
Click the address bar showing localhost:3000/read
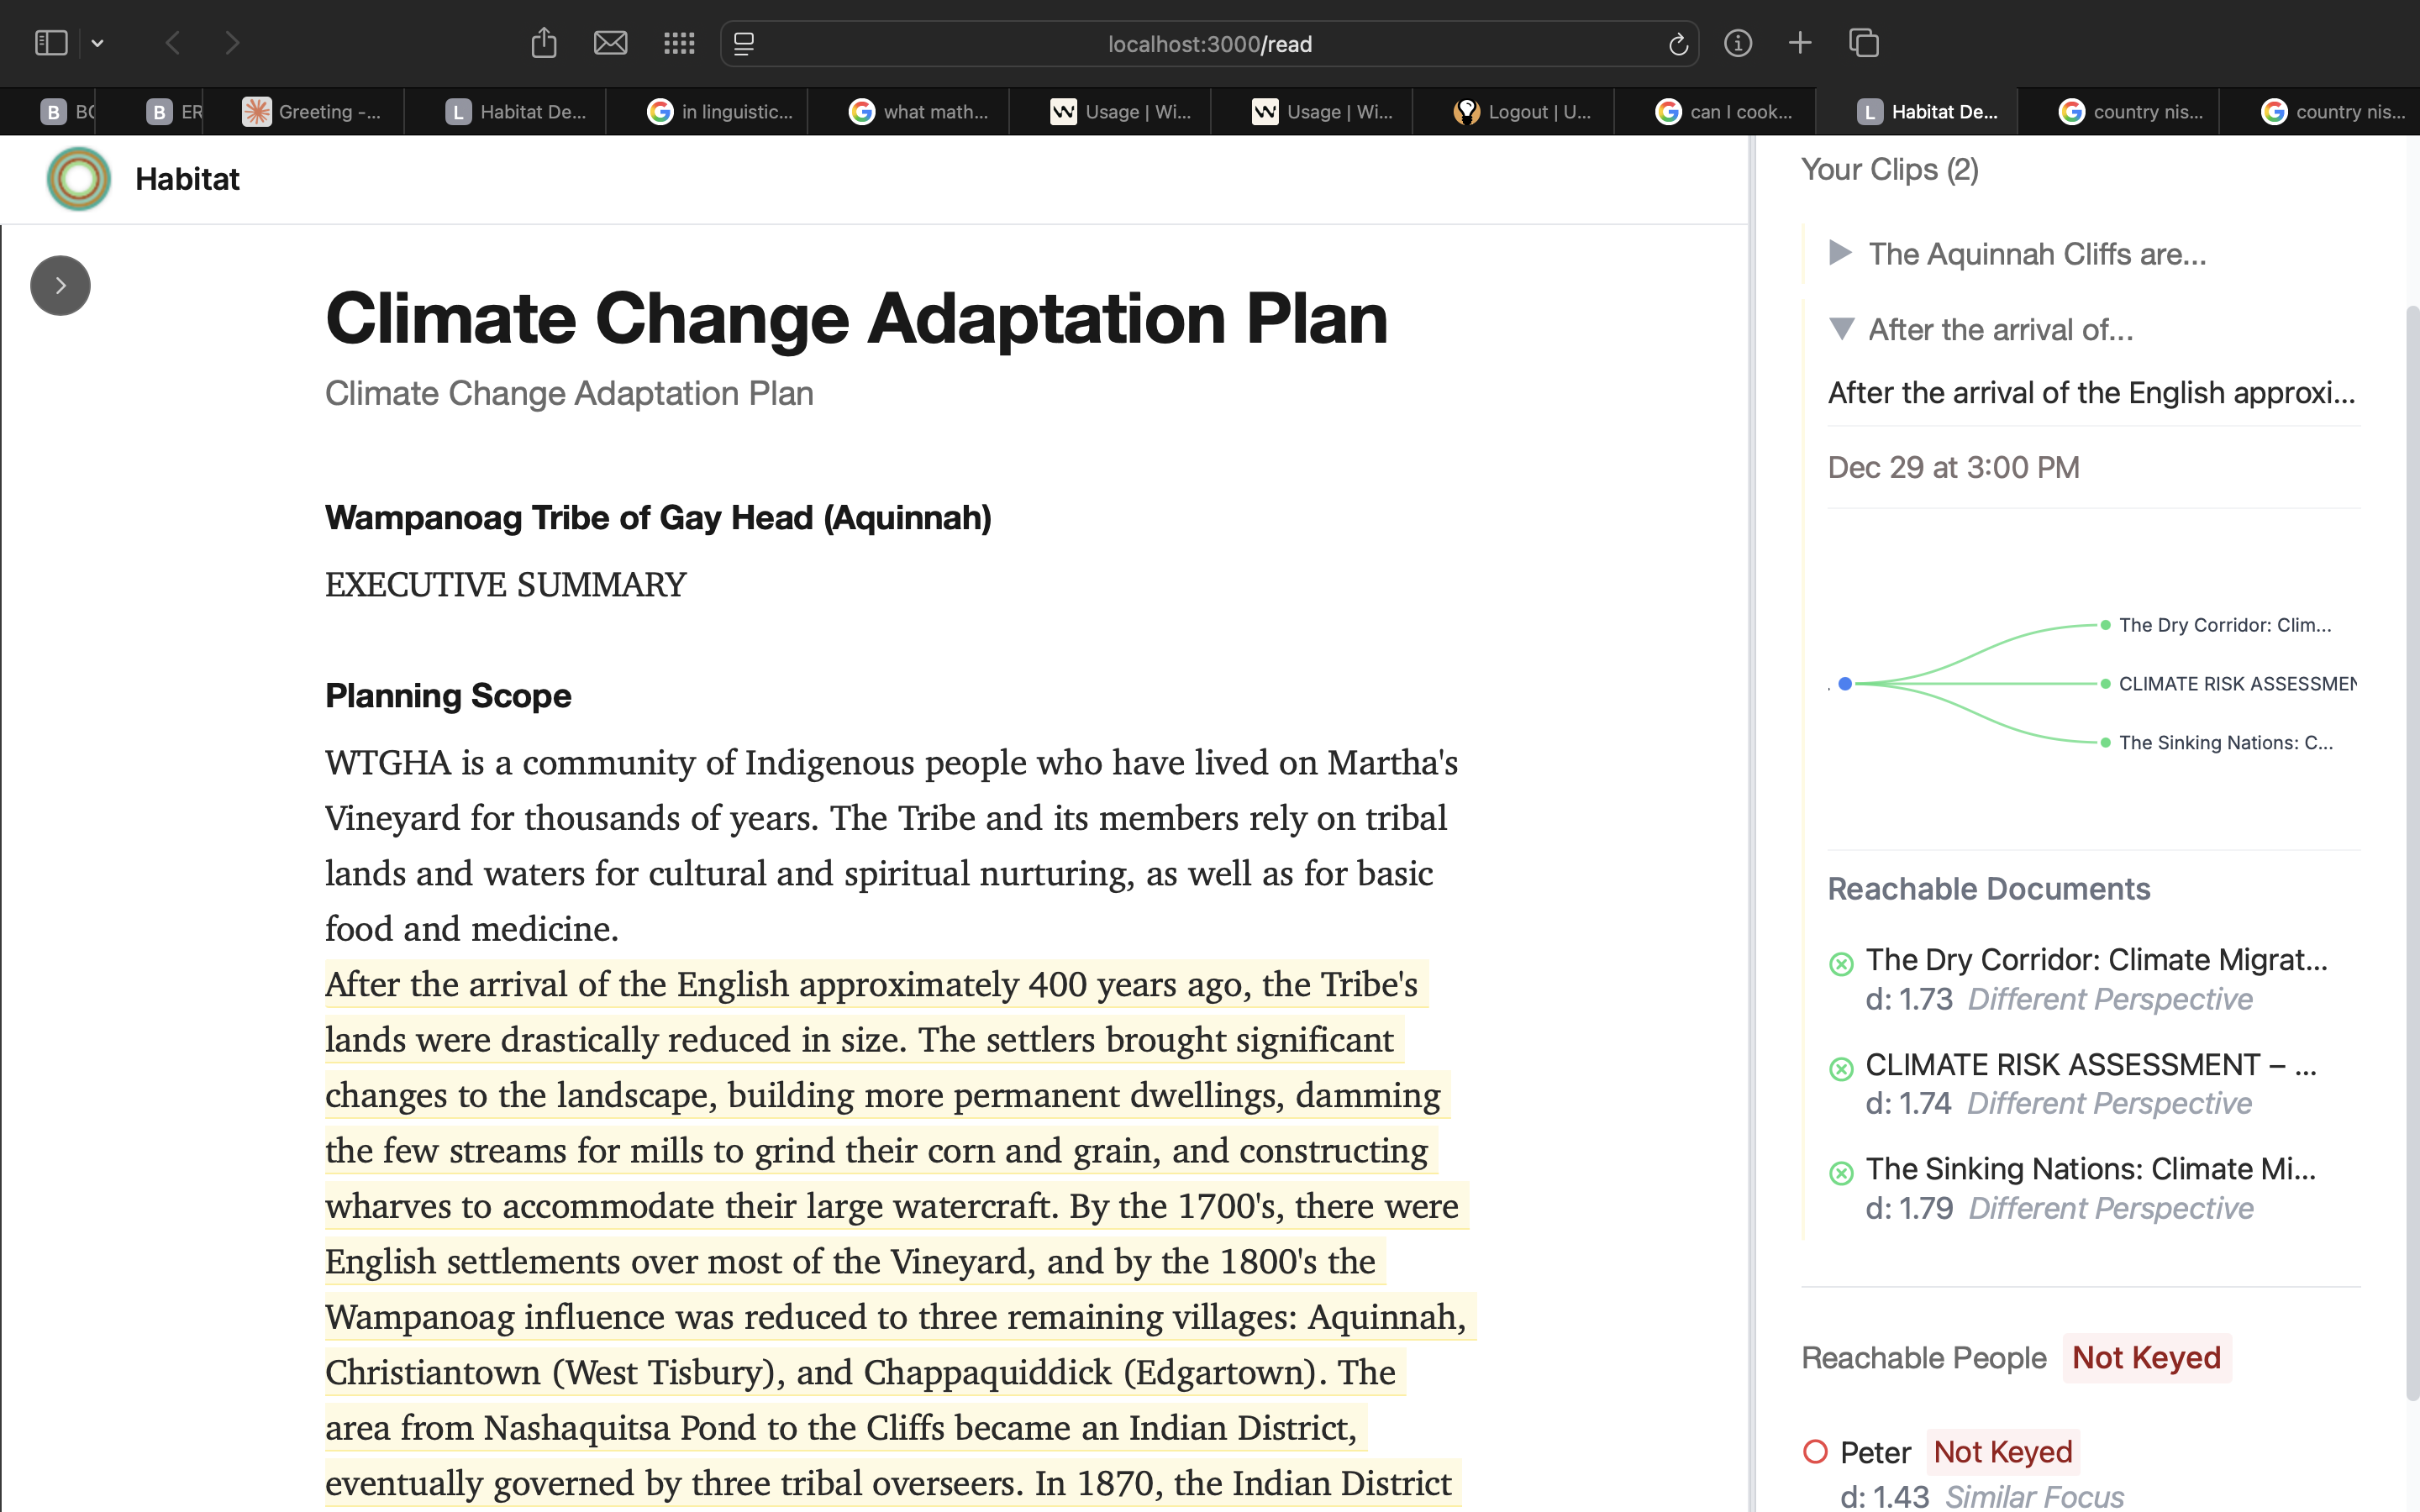(x=1209, y=43)
